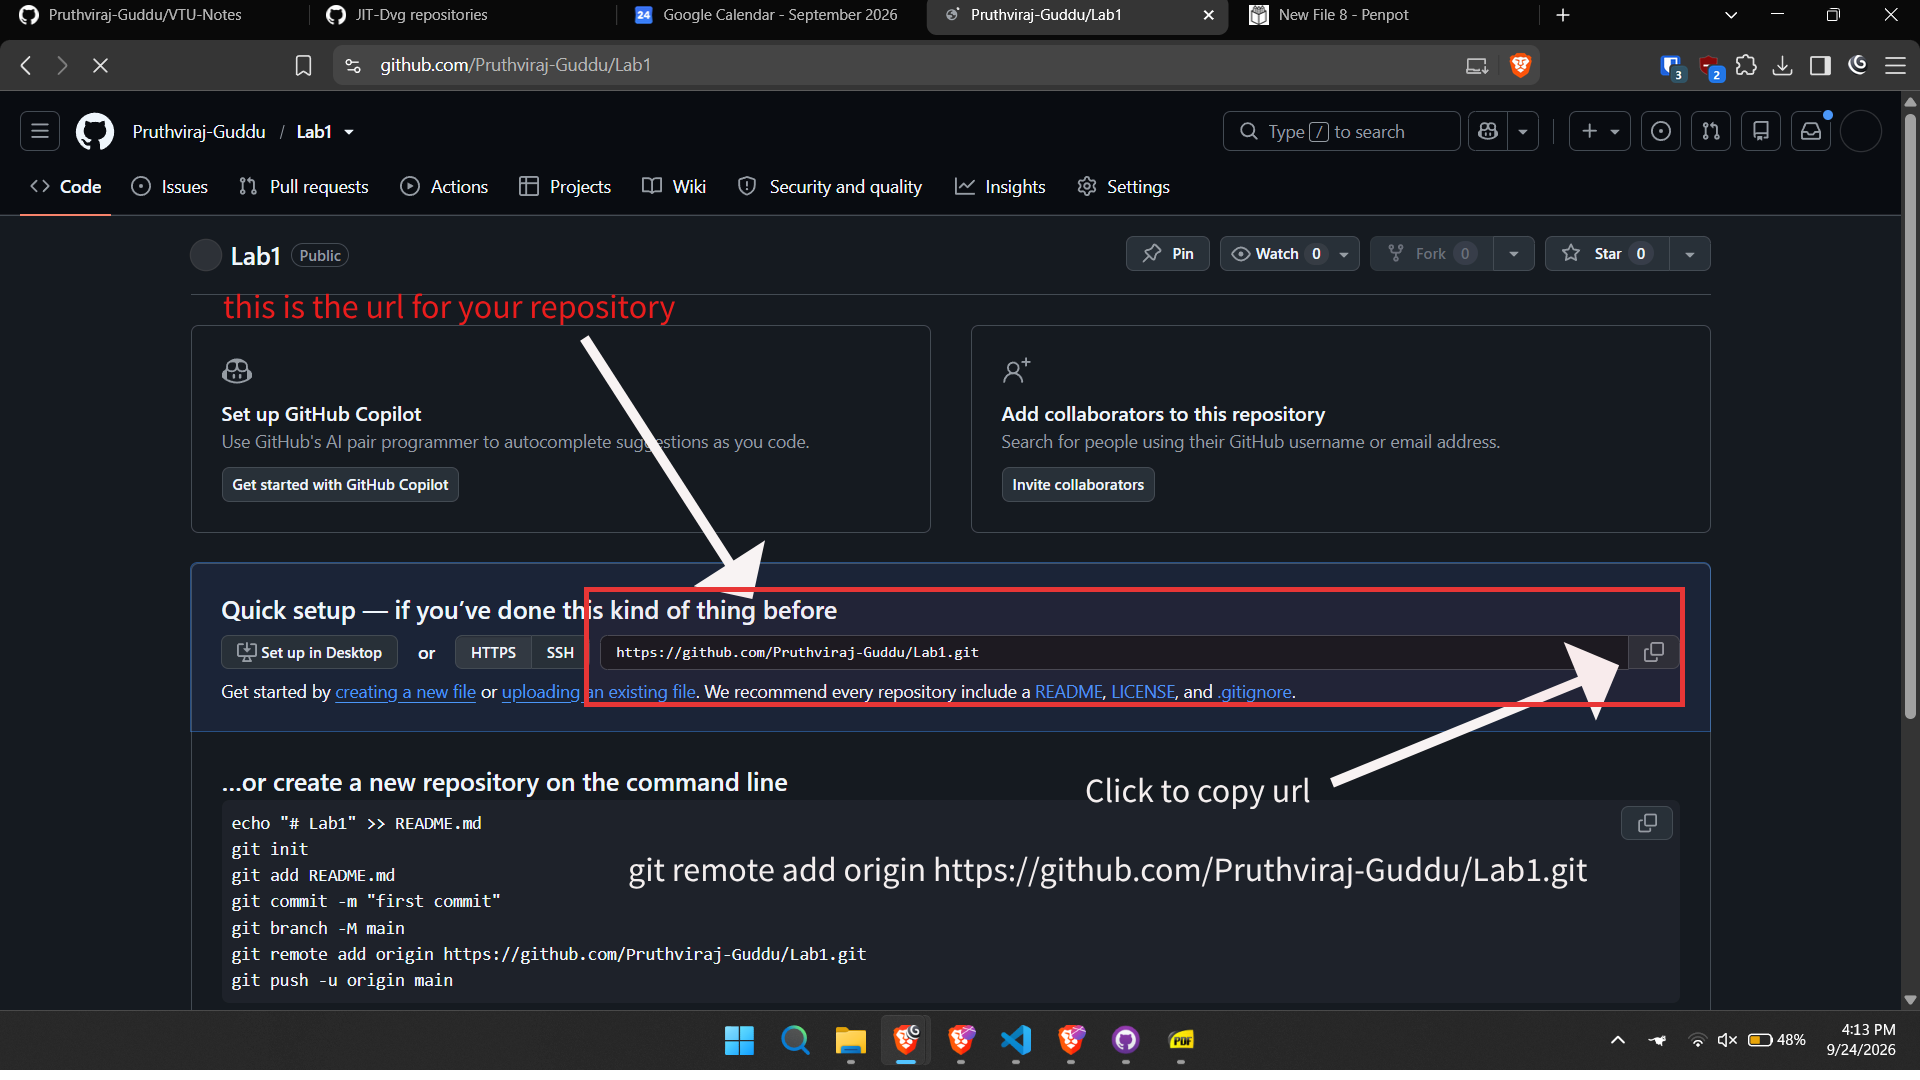Stop loading the page

(x=100, y=65)
